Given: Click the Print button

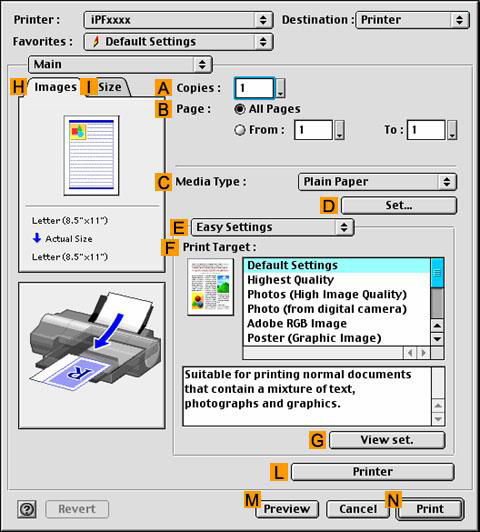Looking at the screenshot, I should coord(430,509).
